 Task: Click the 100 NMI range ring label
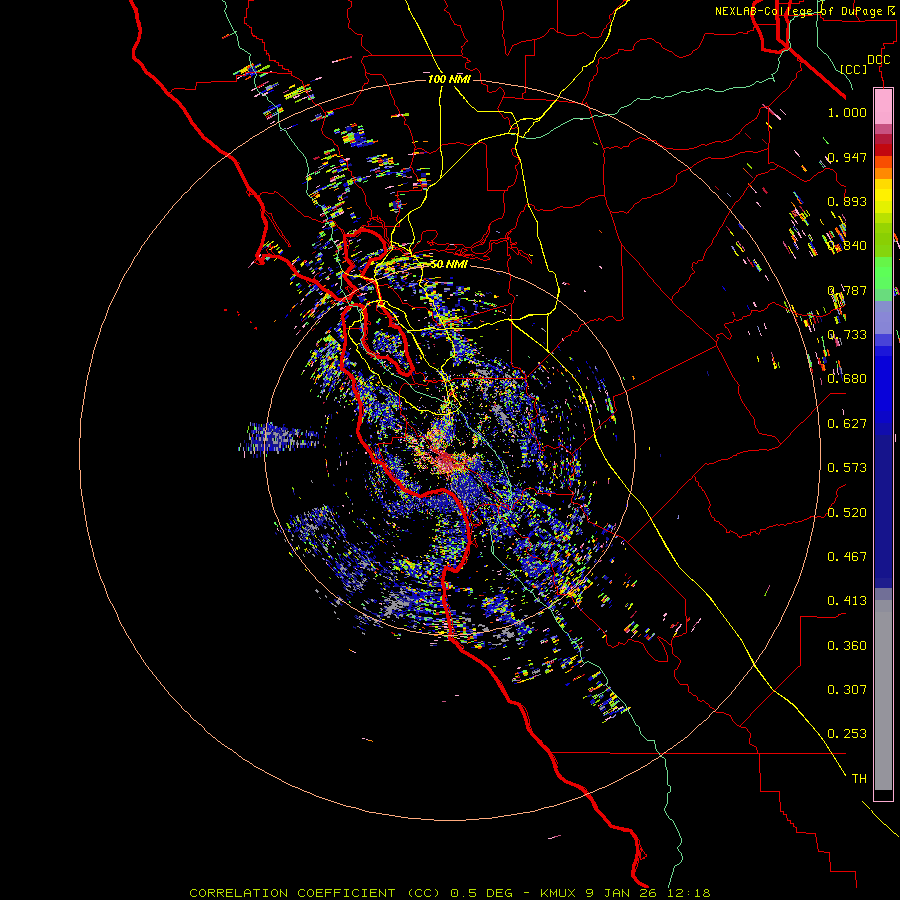click(449, 79)
